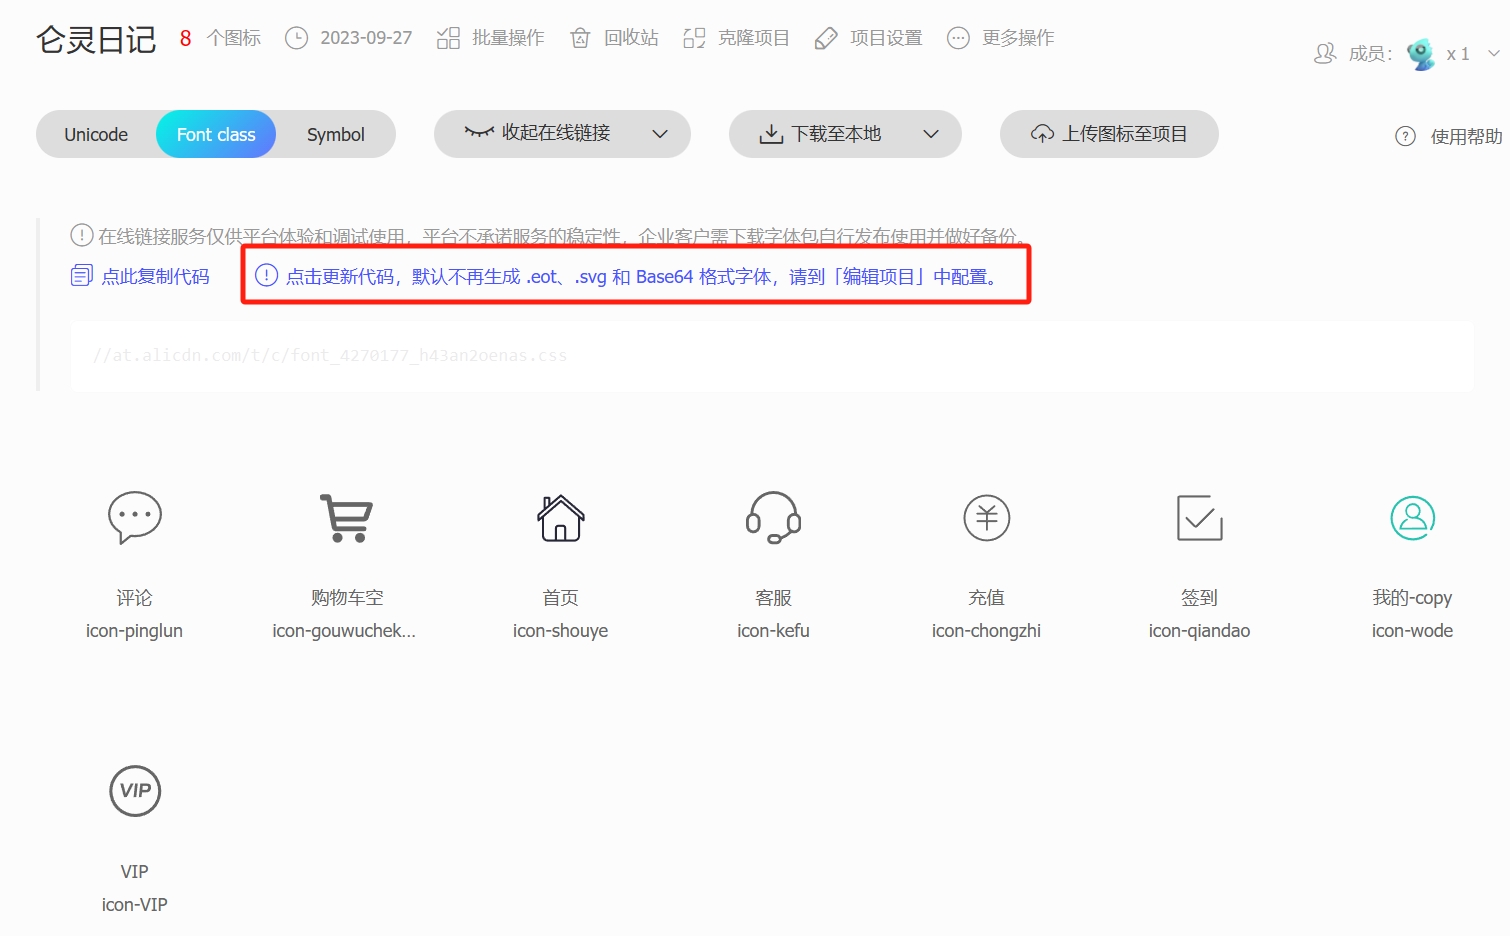The width and height of the screenshot is (1510, 936).
Task: Click 上传图标至项目 upload button
Action: coord(1109,134)
